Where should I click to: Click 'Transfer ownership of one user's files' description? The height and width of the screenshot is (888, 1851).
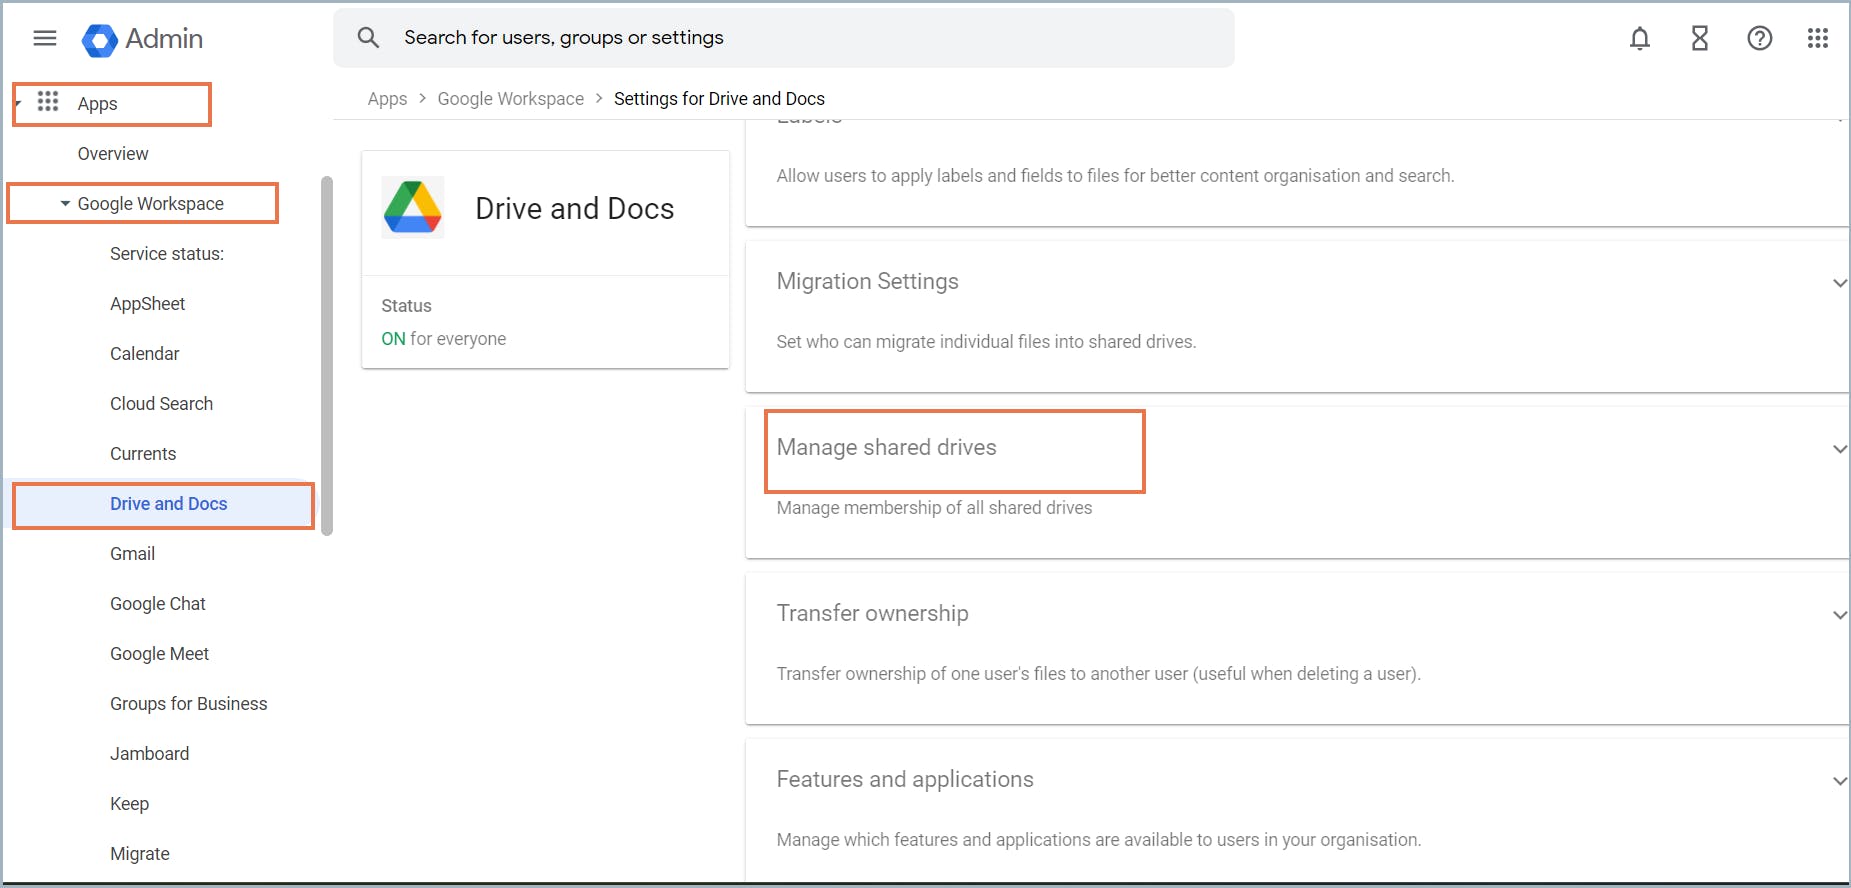click(x=1099, y=674)
